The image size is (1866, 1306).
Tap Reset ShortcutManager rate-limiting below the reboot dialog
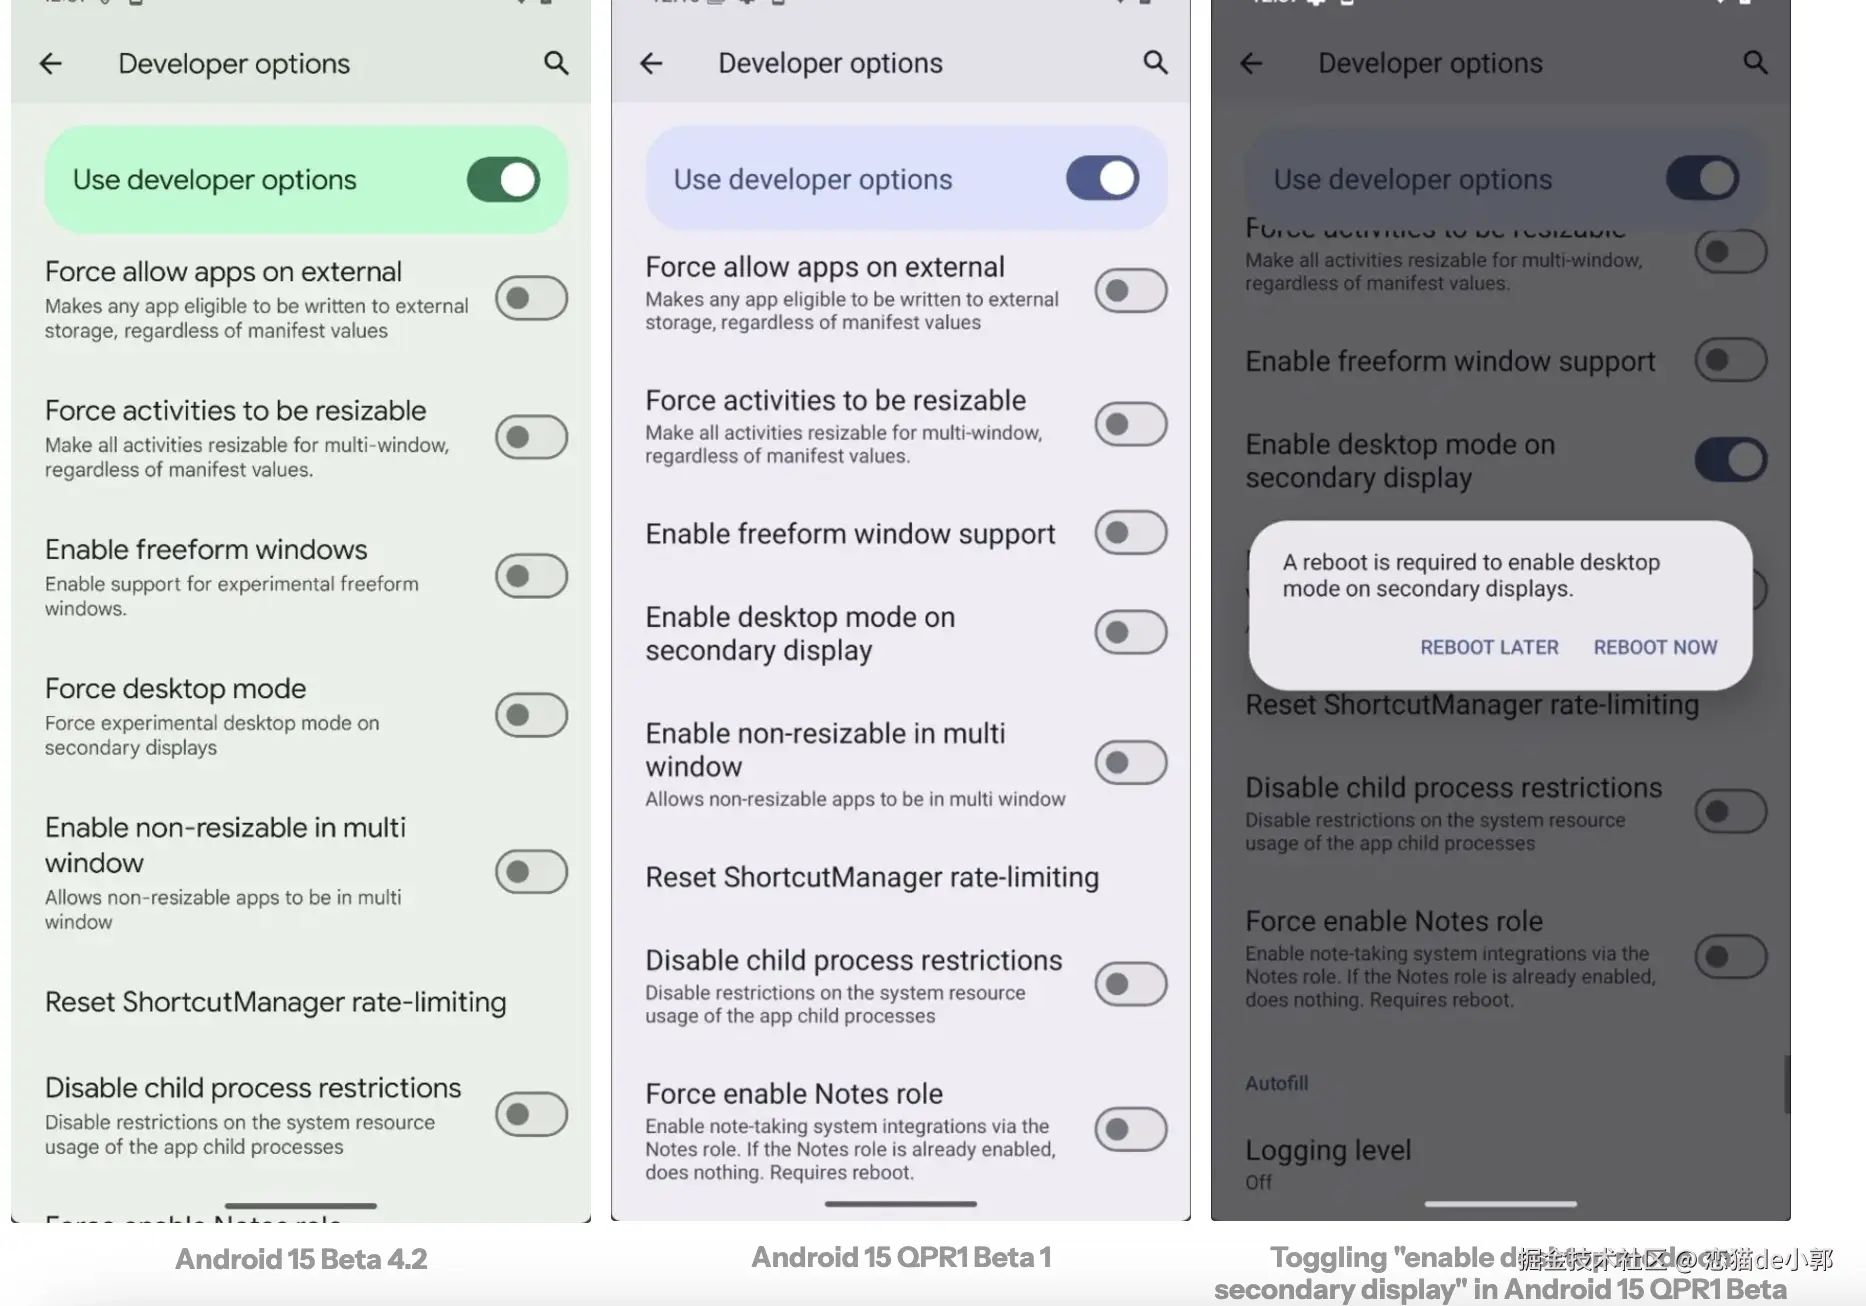(x=1472, y=706)
